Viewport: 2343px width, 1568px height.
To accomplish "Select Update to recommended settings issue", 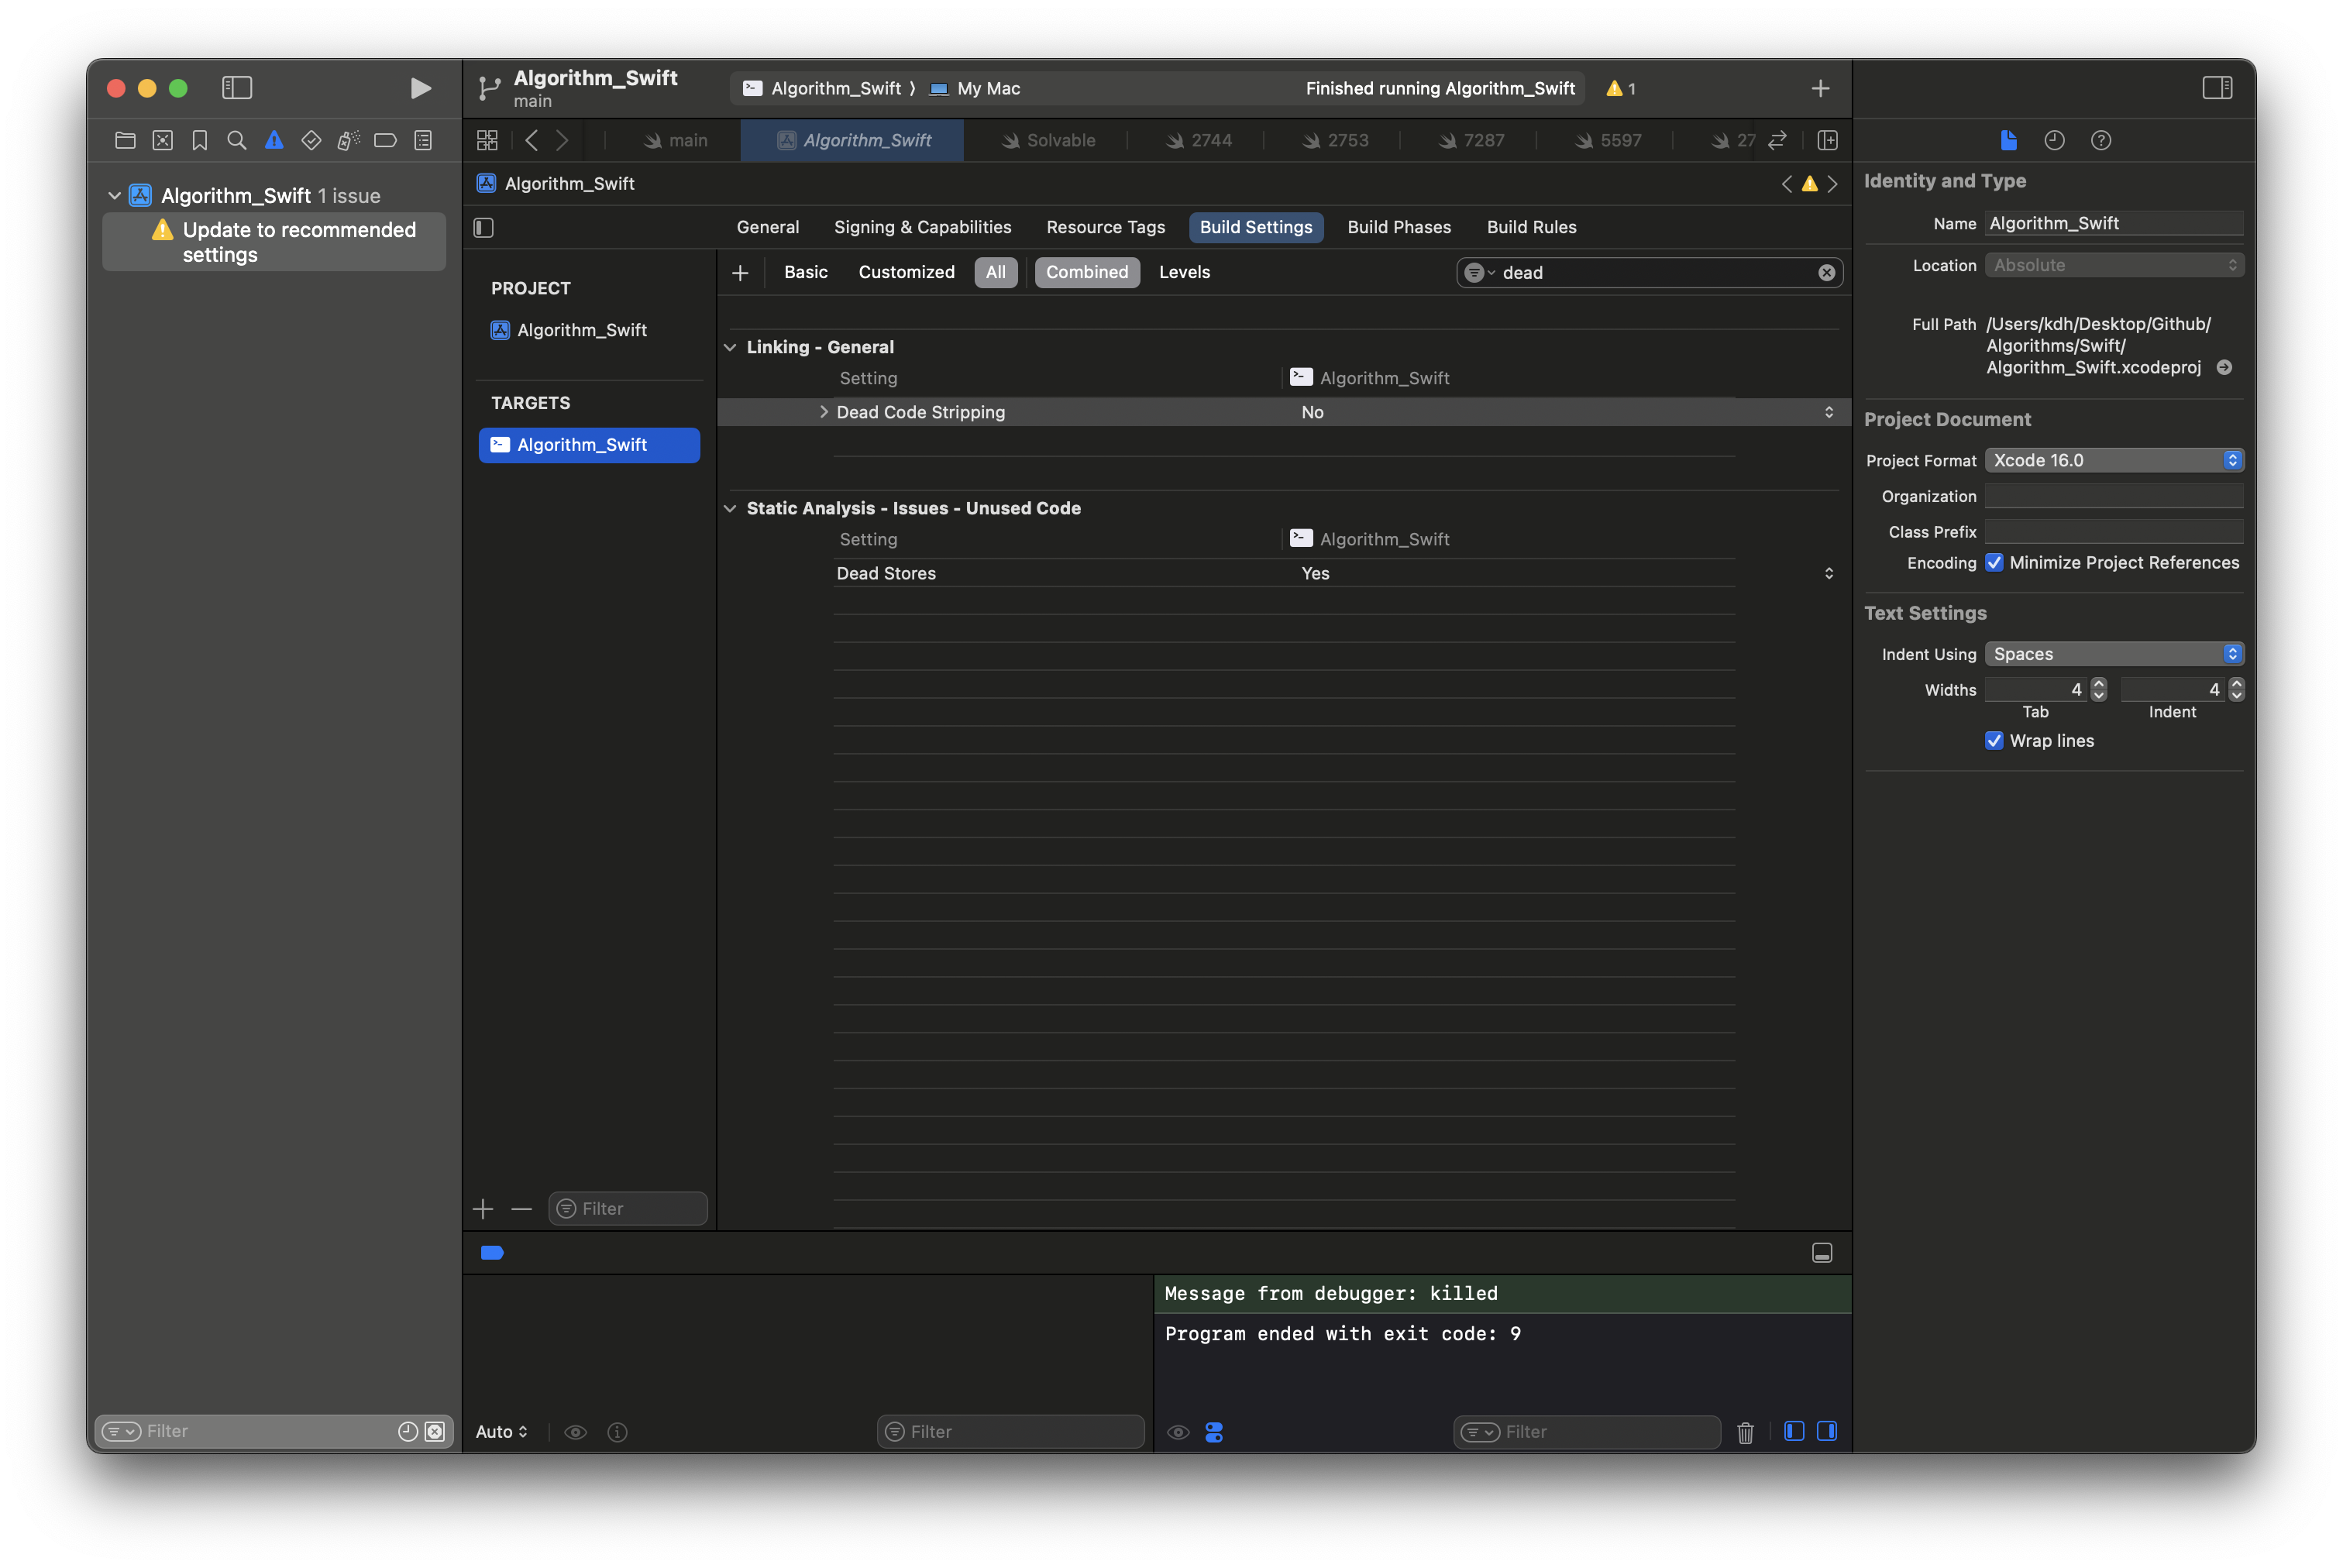I will pos(274,242).
